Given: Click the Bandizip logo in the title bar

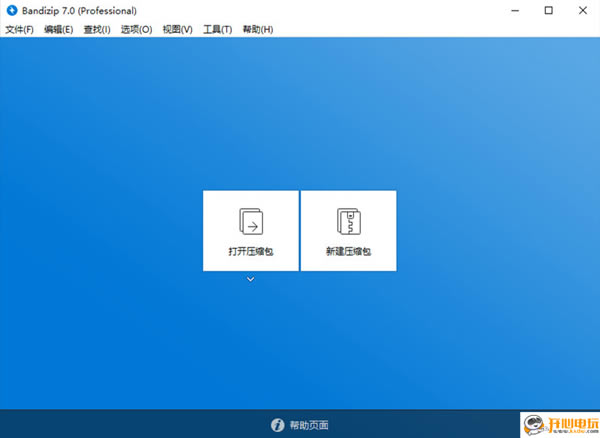Looking at the screenshot, I should pos(12,10).
